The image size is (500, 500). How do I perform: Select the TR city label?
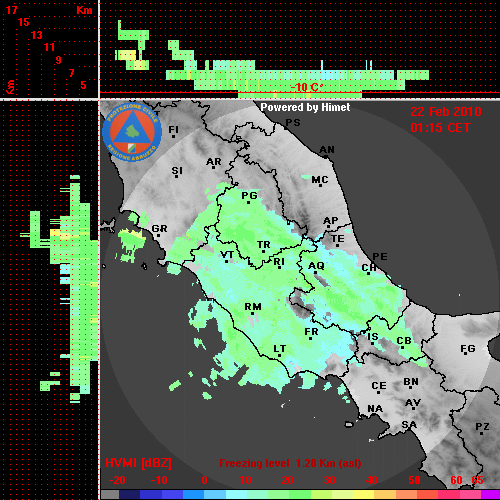tap(264, 245)
